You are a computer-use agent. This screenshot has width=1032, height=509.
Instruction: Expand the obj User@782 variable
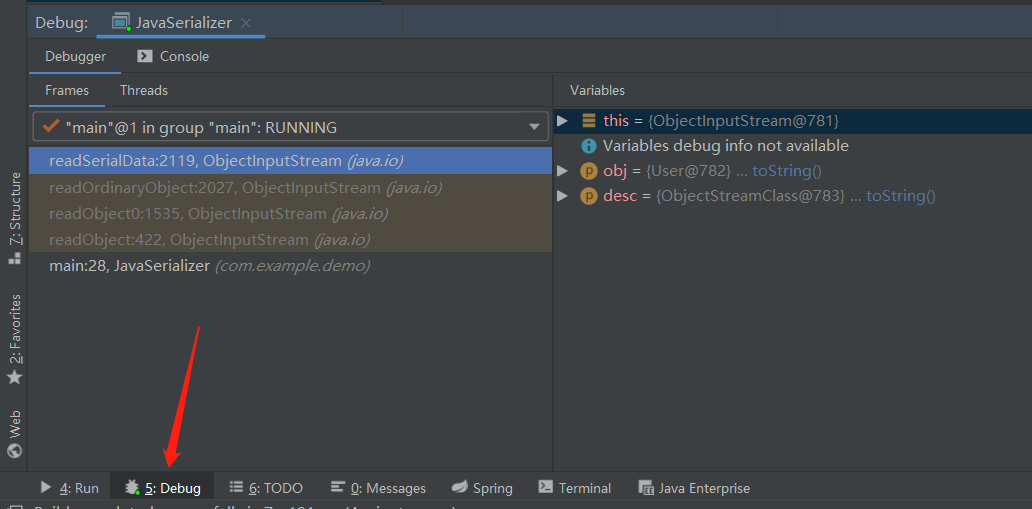coord(562,171)
